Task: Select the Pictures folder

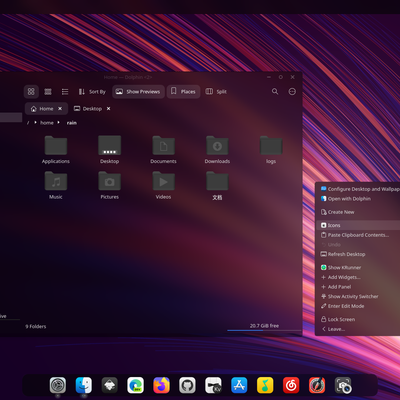Action: click(109, 185)
